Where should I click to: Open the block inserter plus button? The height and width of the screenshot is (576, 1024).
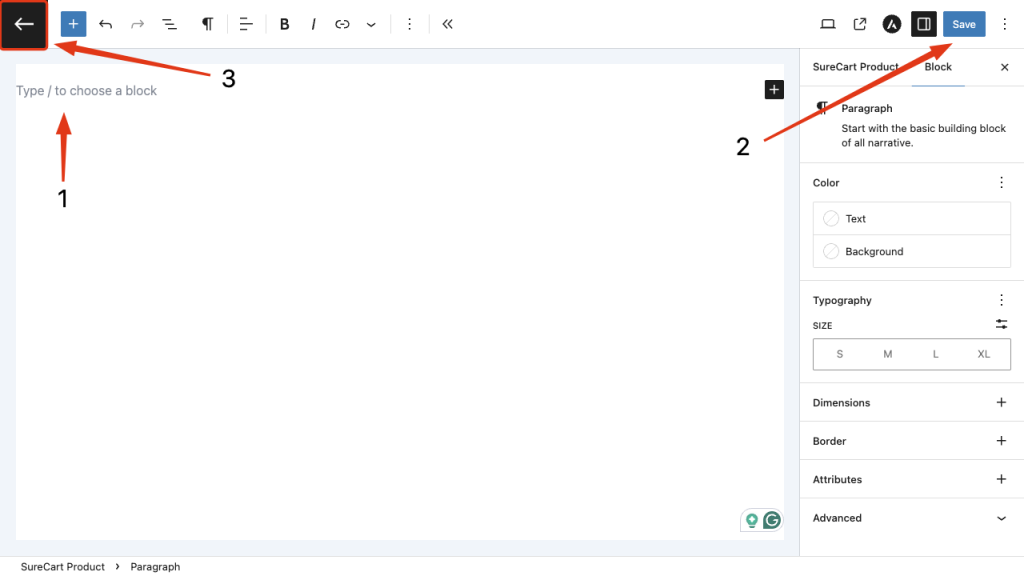(x=73, y=24)
